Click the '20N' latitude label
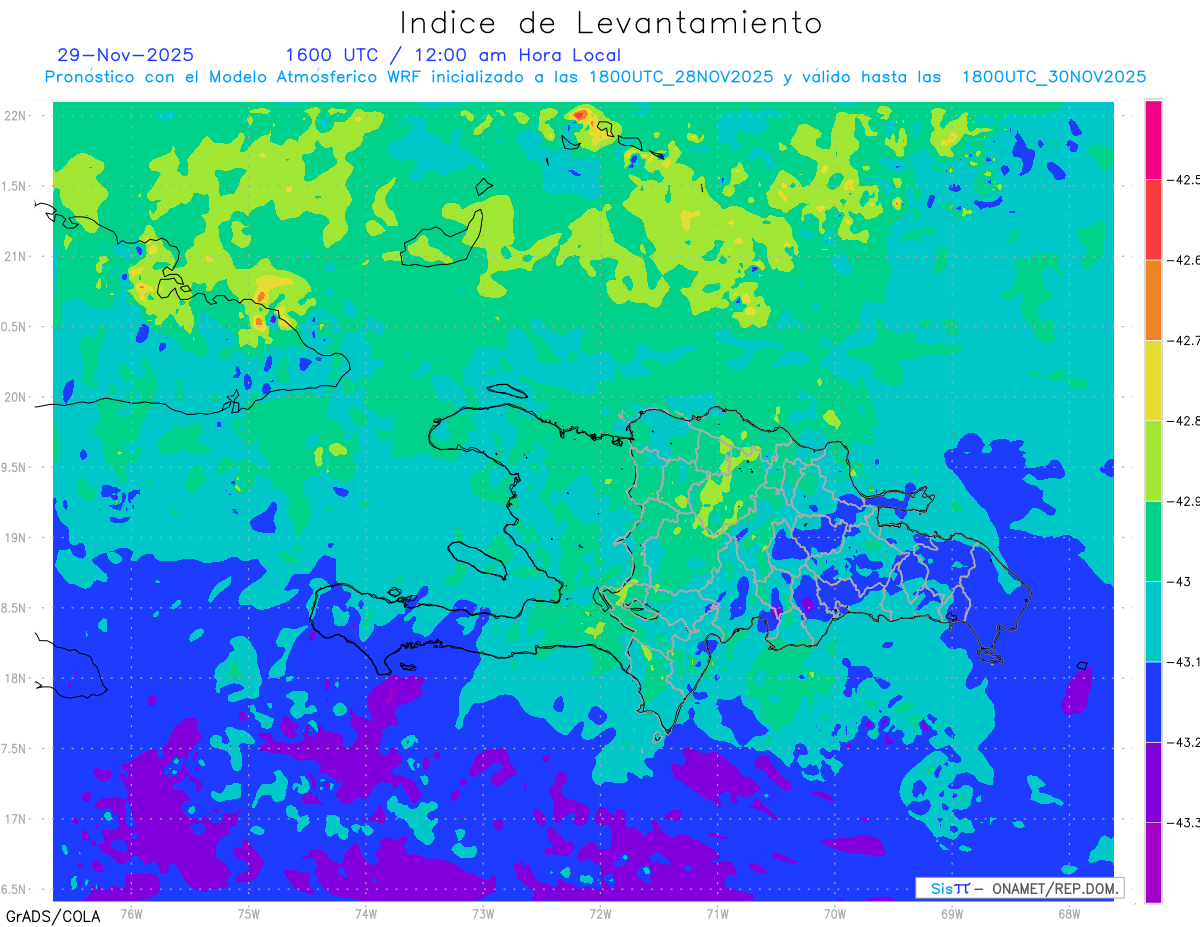1200x927 pixels. tap(17, 397)
